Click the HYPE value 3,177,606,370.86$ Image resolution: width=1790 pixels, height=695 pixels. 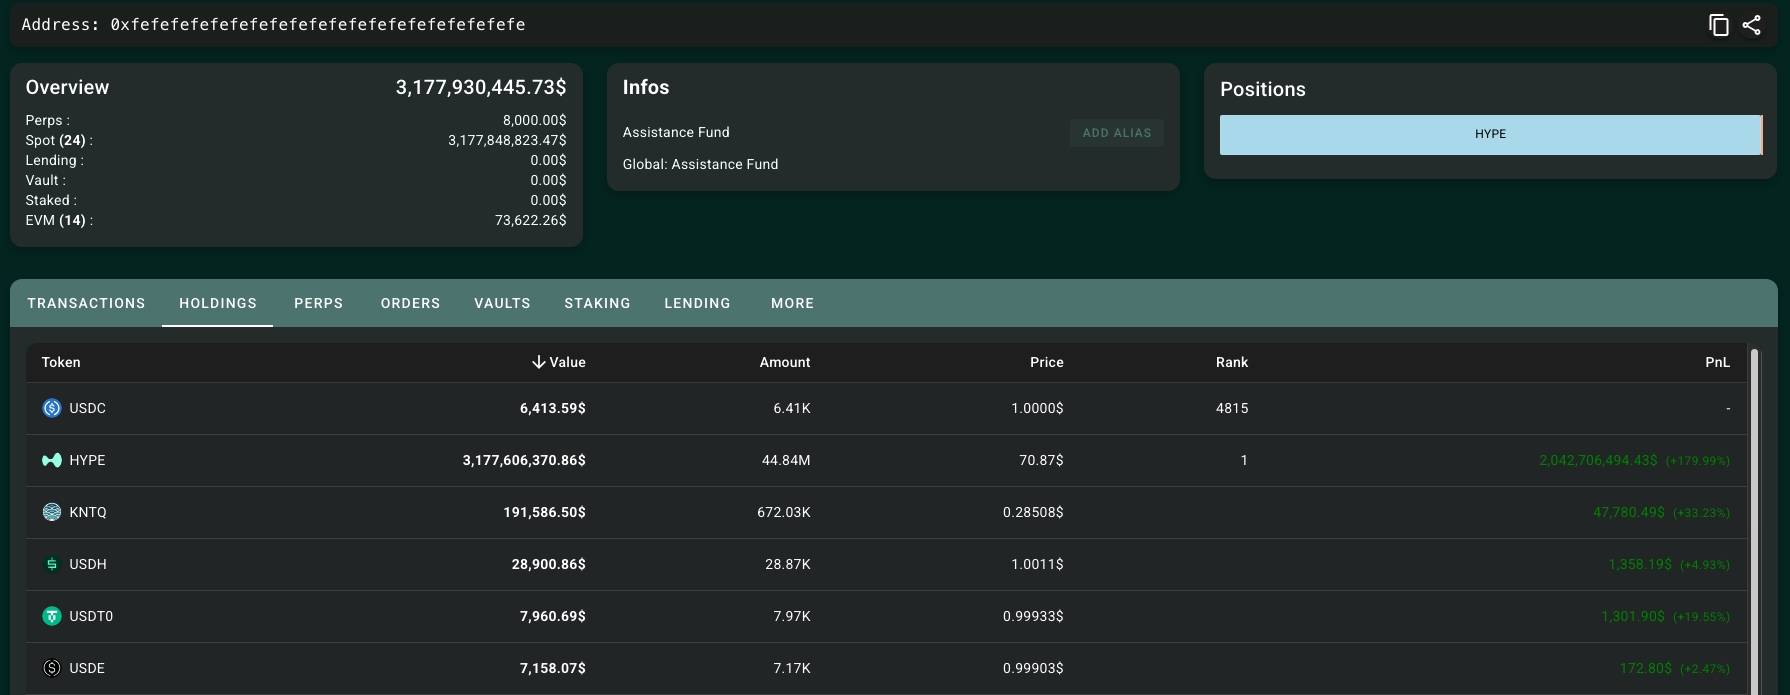[524, 460]
